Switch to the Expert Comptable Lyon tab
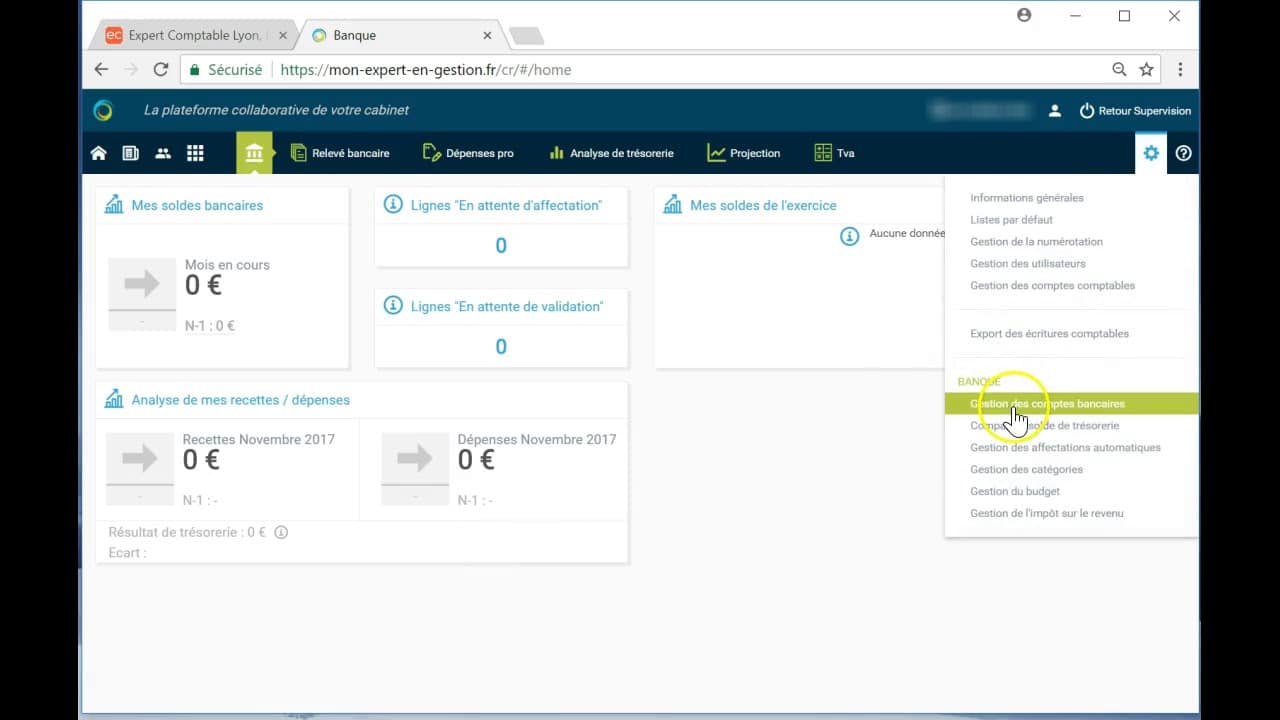The height and width of the screenshot is (720, 1280). pyautogui.click(x=185, y=33)
